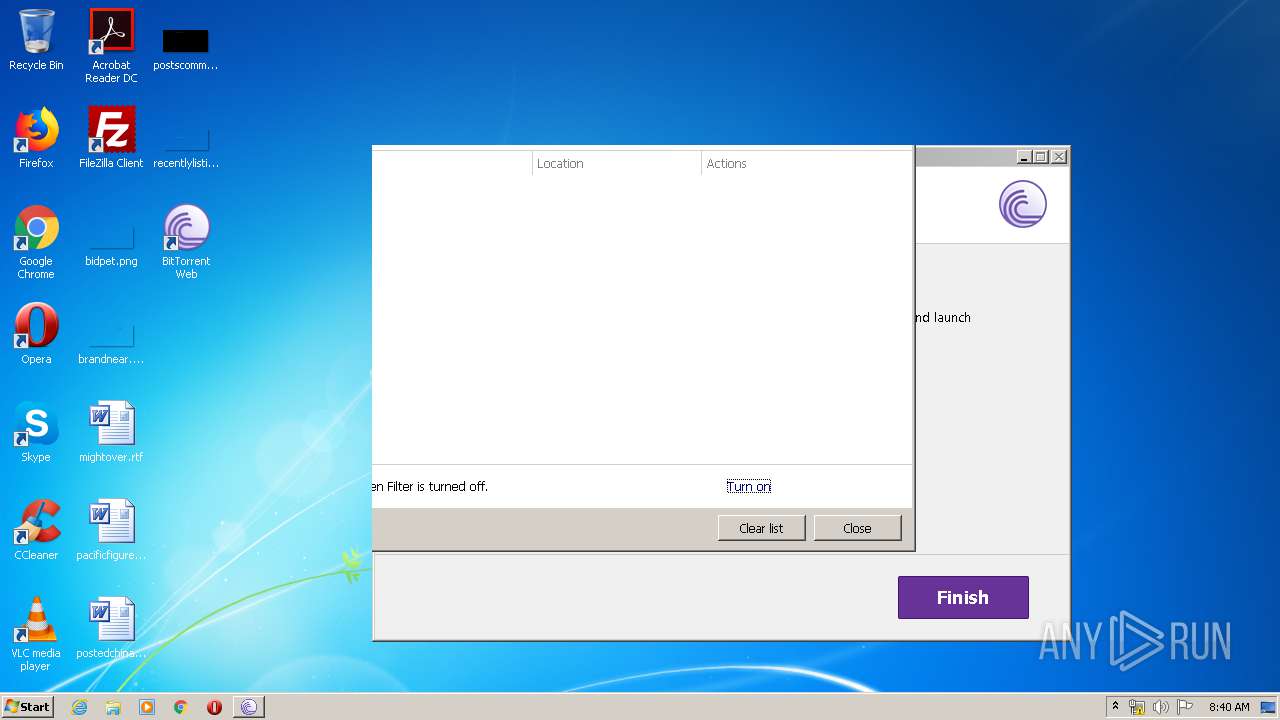Select the recentlylisti desktop file
Image resolution: width=1280 pixels, height=720 pixels.
pyautogui.click(x=185, y=147)
